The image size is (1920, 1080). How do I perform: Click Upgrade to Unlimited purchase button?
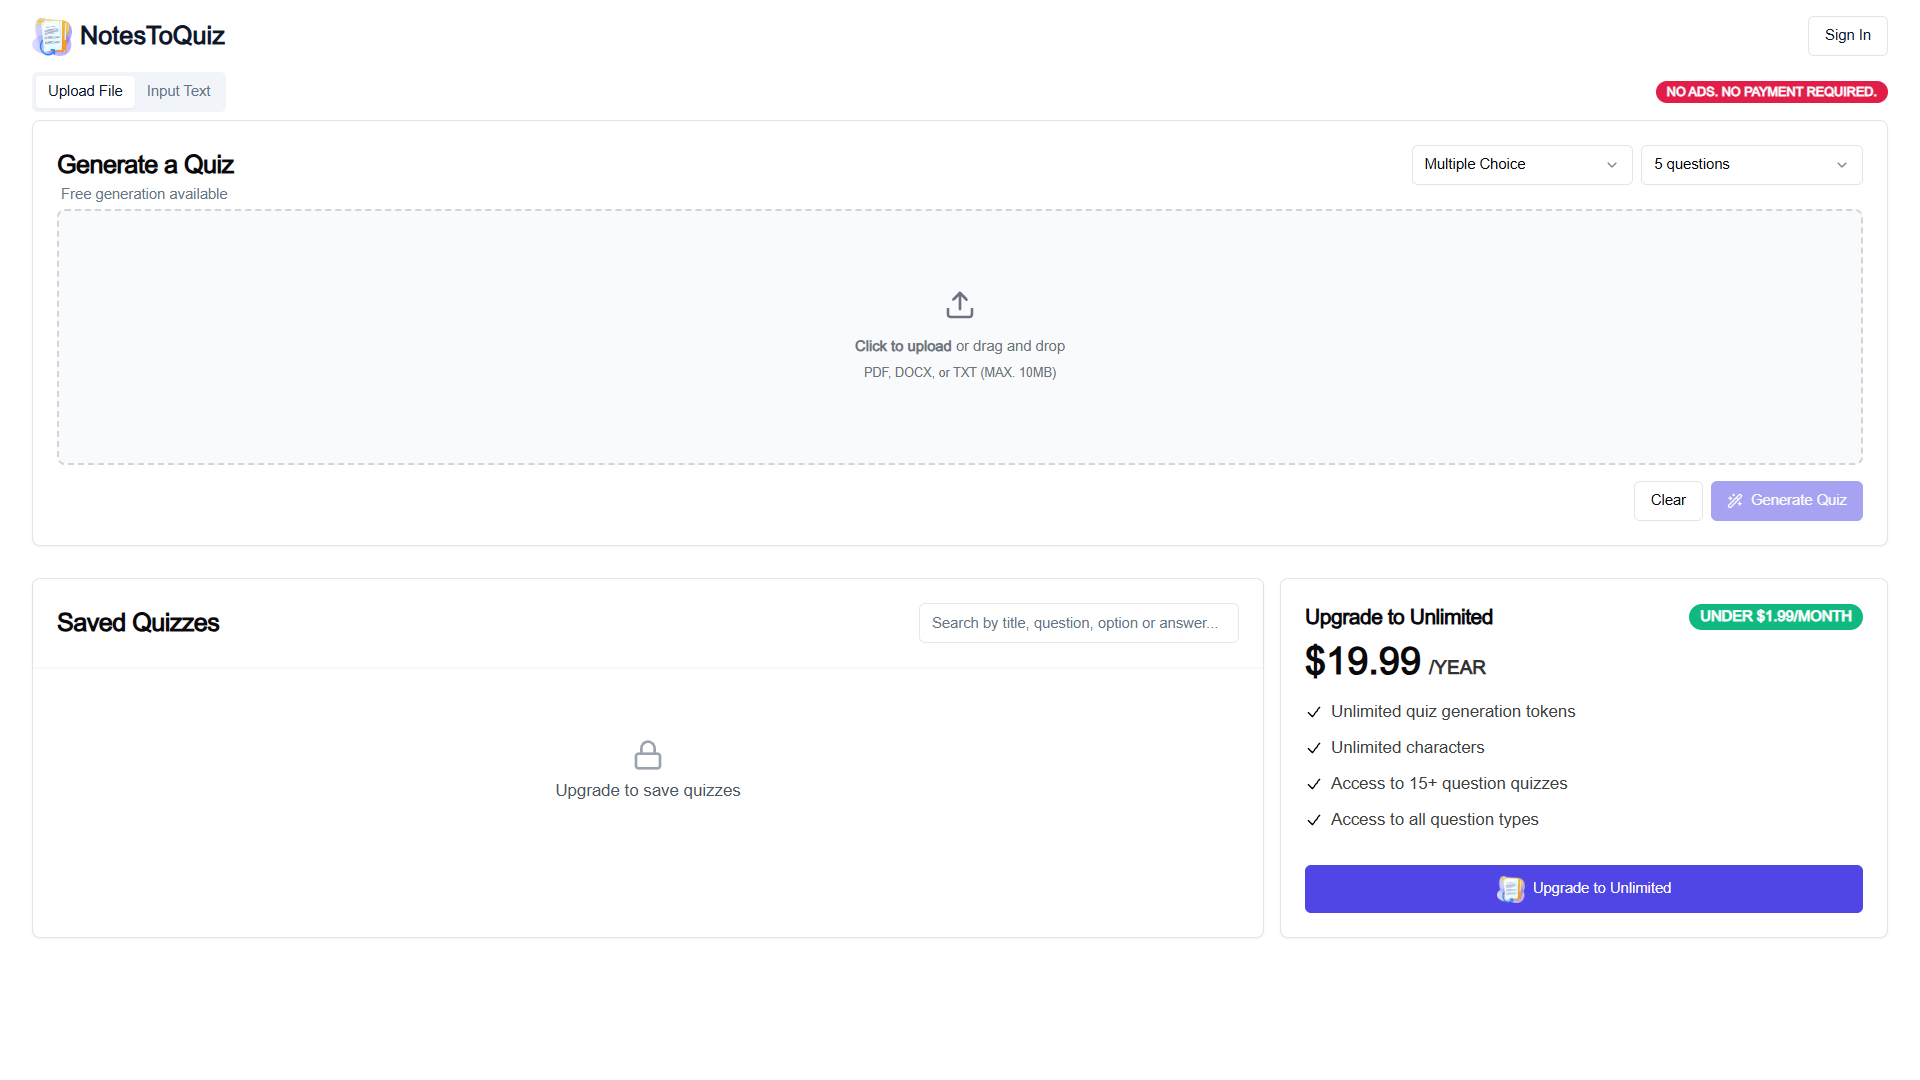click(x=1584, y=889)
